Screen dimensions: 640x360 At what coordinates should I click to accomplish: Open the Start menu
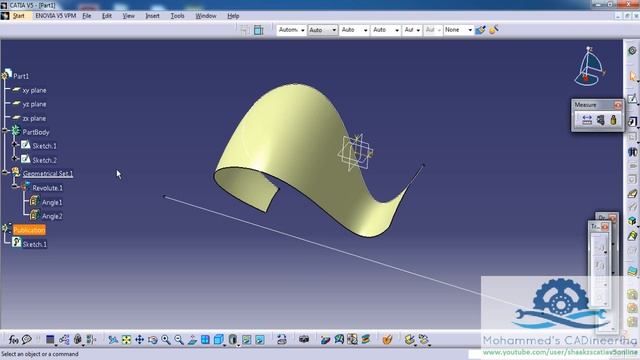tap(18, 16)
